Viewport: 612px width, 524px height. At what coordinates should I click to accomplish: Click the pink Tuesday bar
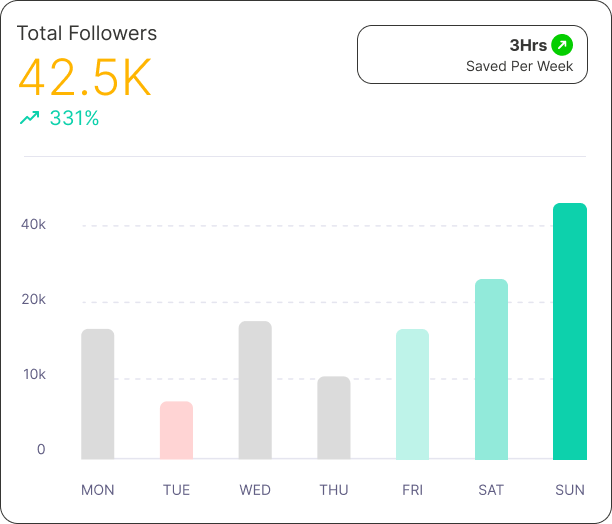(x=176, y=430)
